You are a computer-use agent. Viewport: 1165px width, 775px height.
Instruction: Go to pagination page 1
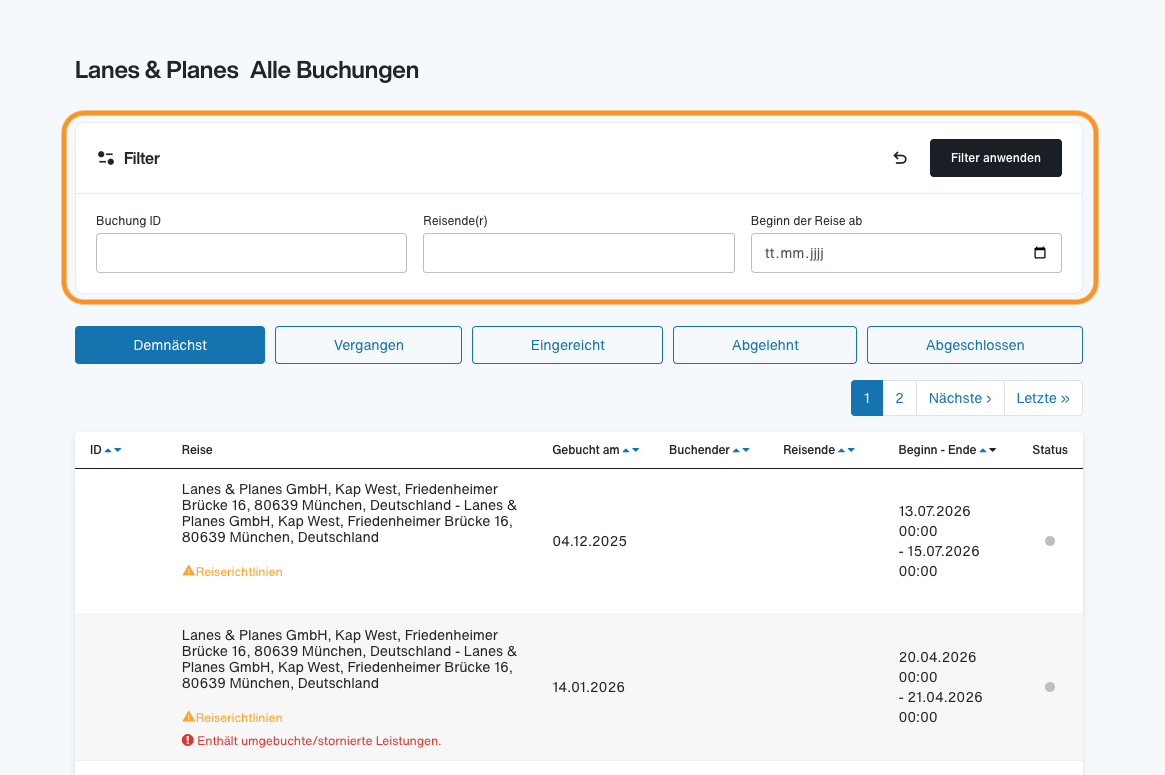(x=867, y=398)
